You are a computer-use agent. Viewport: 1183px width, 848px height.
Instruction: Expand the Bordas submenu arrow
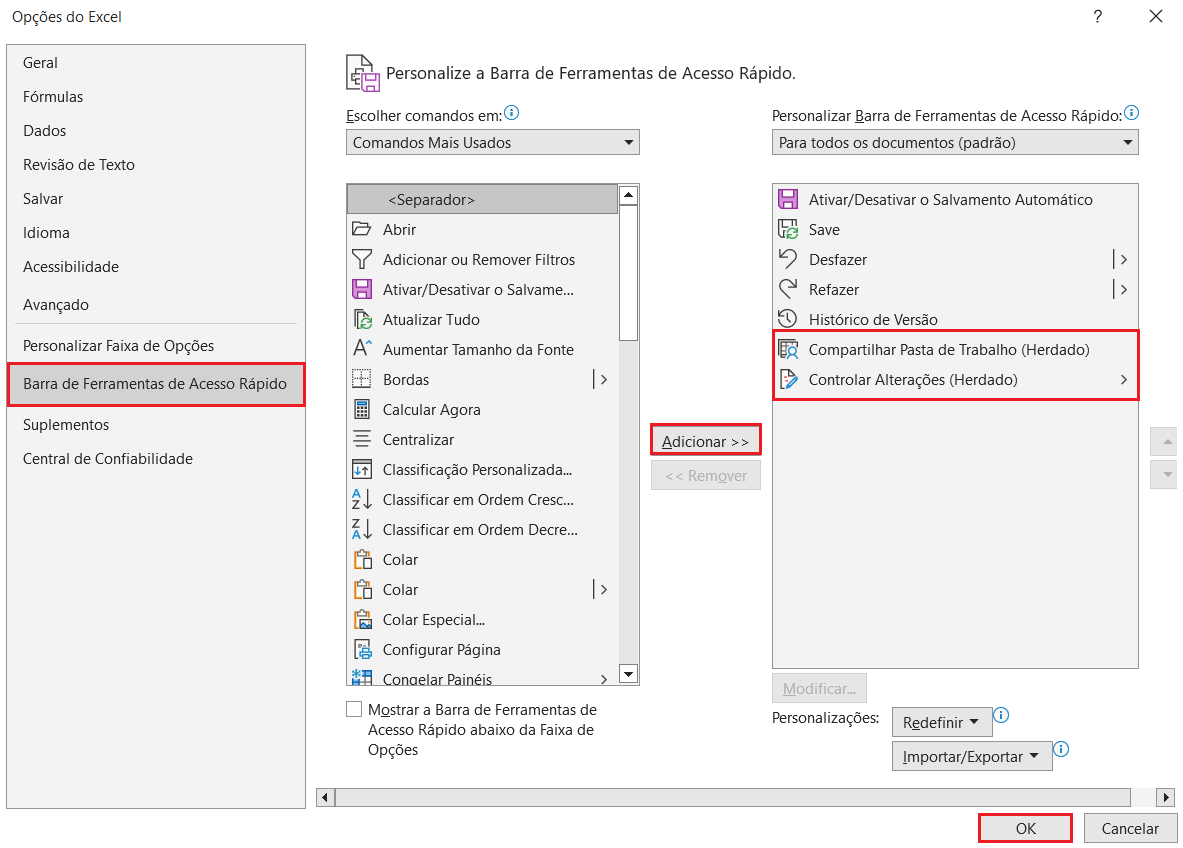[x=603, y=379]
